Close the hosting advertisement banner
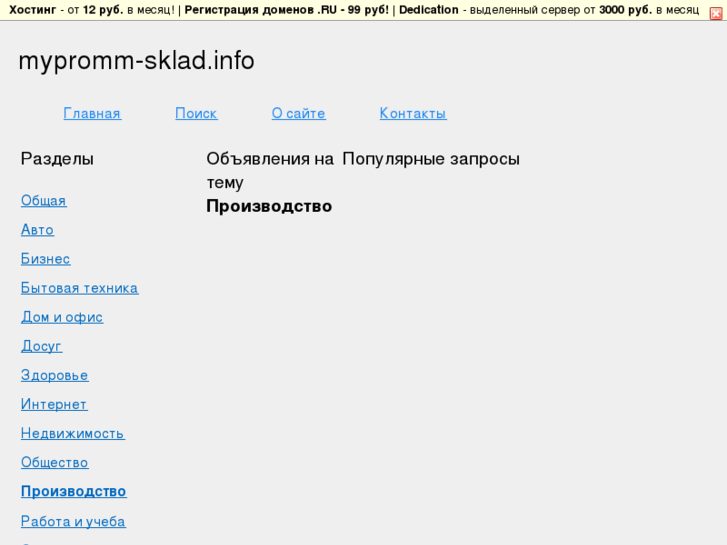Screen dimensions: 727x545 tap(716, 14)
